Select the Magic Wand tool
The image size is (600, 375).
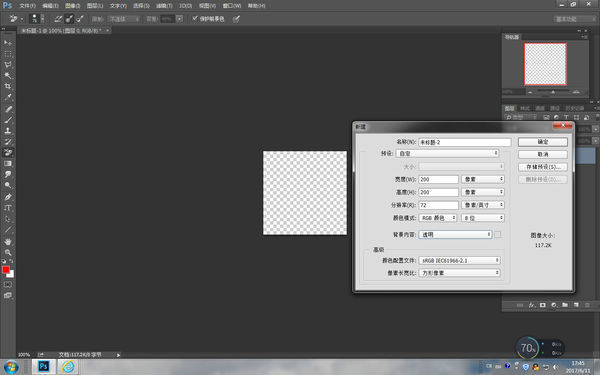coord(8,75)
